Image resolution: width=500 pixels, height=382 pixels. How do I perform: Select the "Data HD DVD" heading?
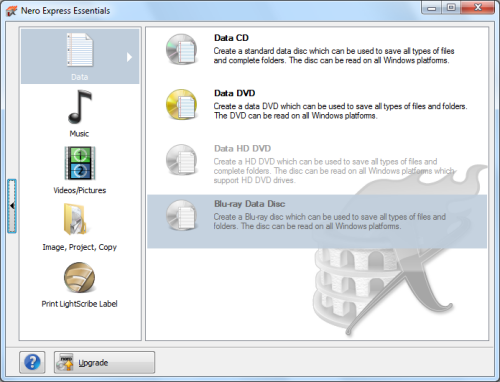pyautogui.click(x=242, y=149)
